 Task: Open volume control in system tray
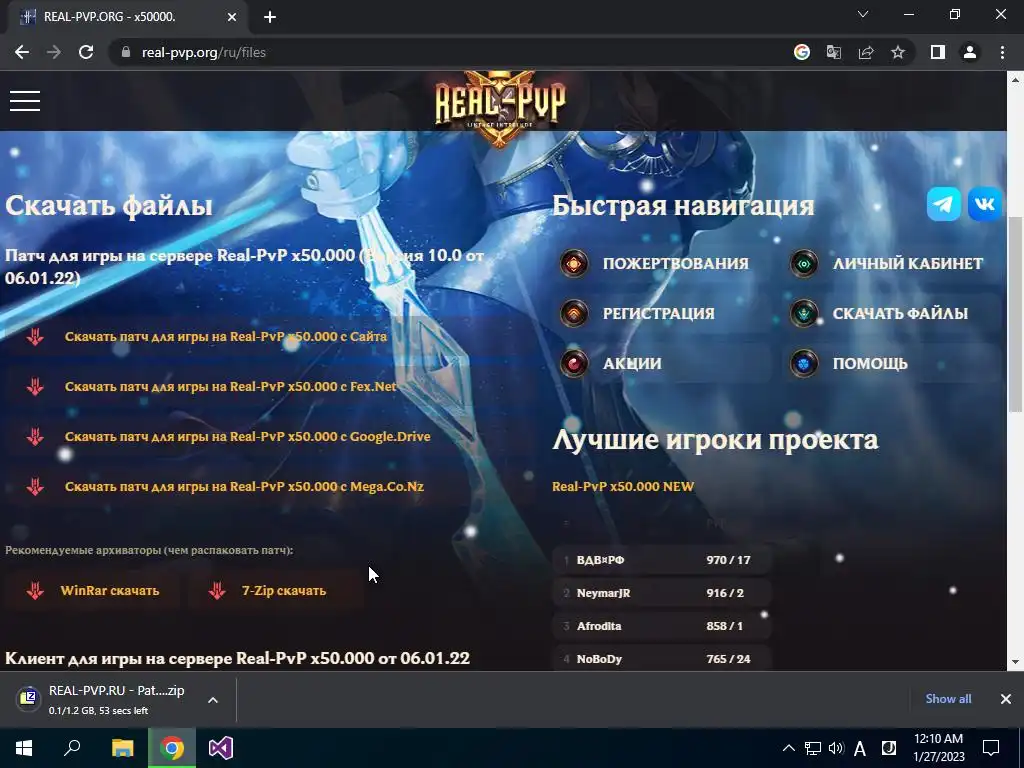point(836,748)
